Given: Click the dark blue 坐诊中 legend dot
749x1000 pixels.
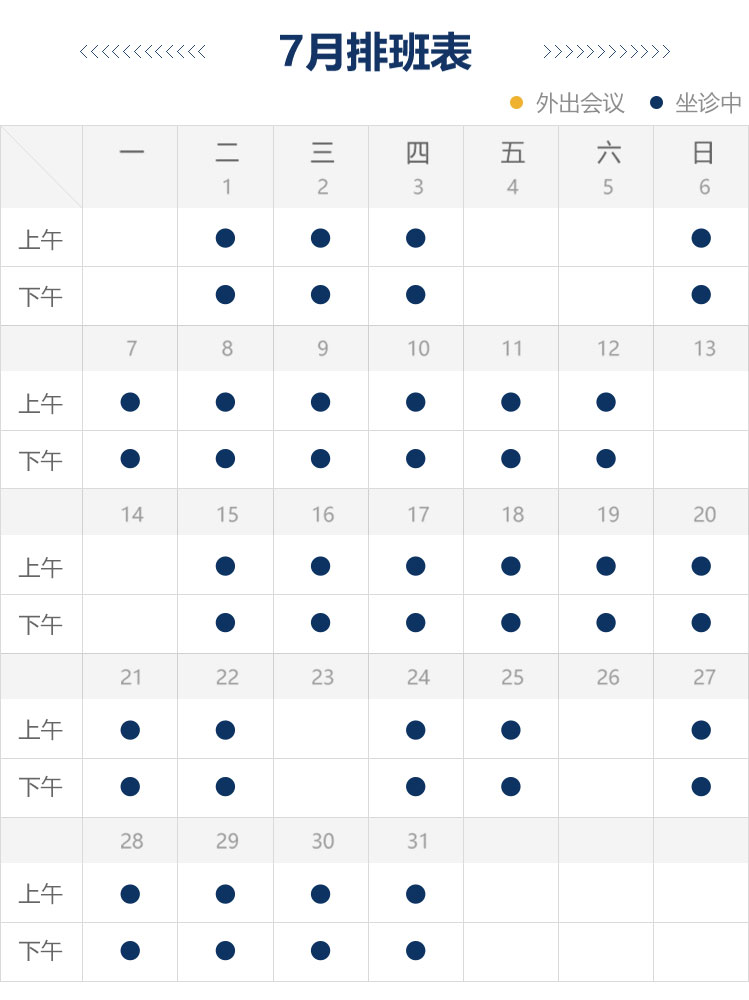Looking at the screenshot, I should 656,103.
